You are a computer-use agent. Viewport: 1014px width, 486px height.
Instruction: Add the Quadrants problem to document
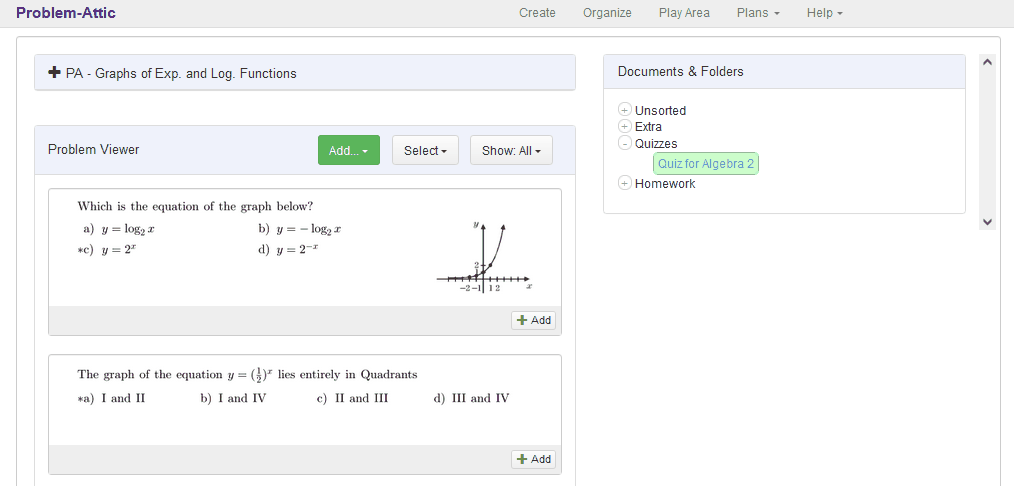click(x=533, y=459)
